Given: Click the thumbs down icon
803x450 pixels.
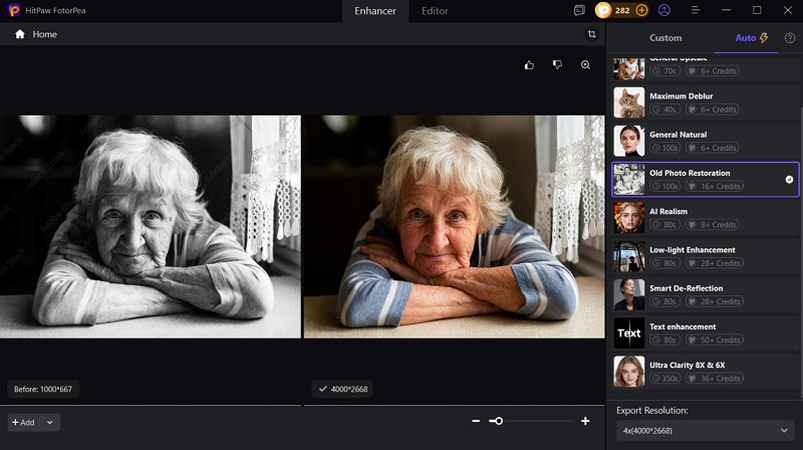Looking at the screenshot, I should click(x=557, y=65).
